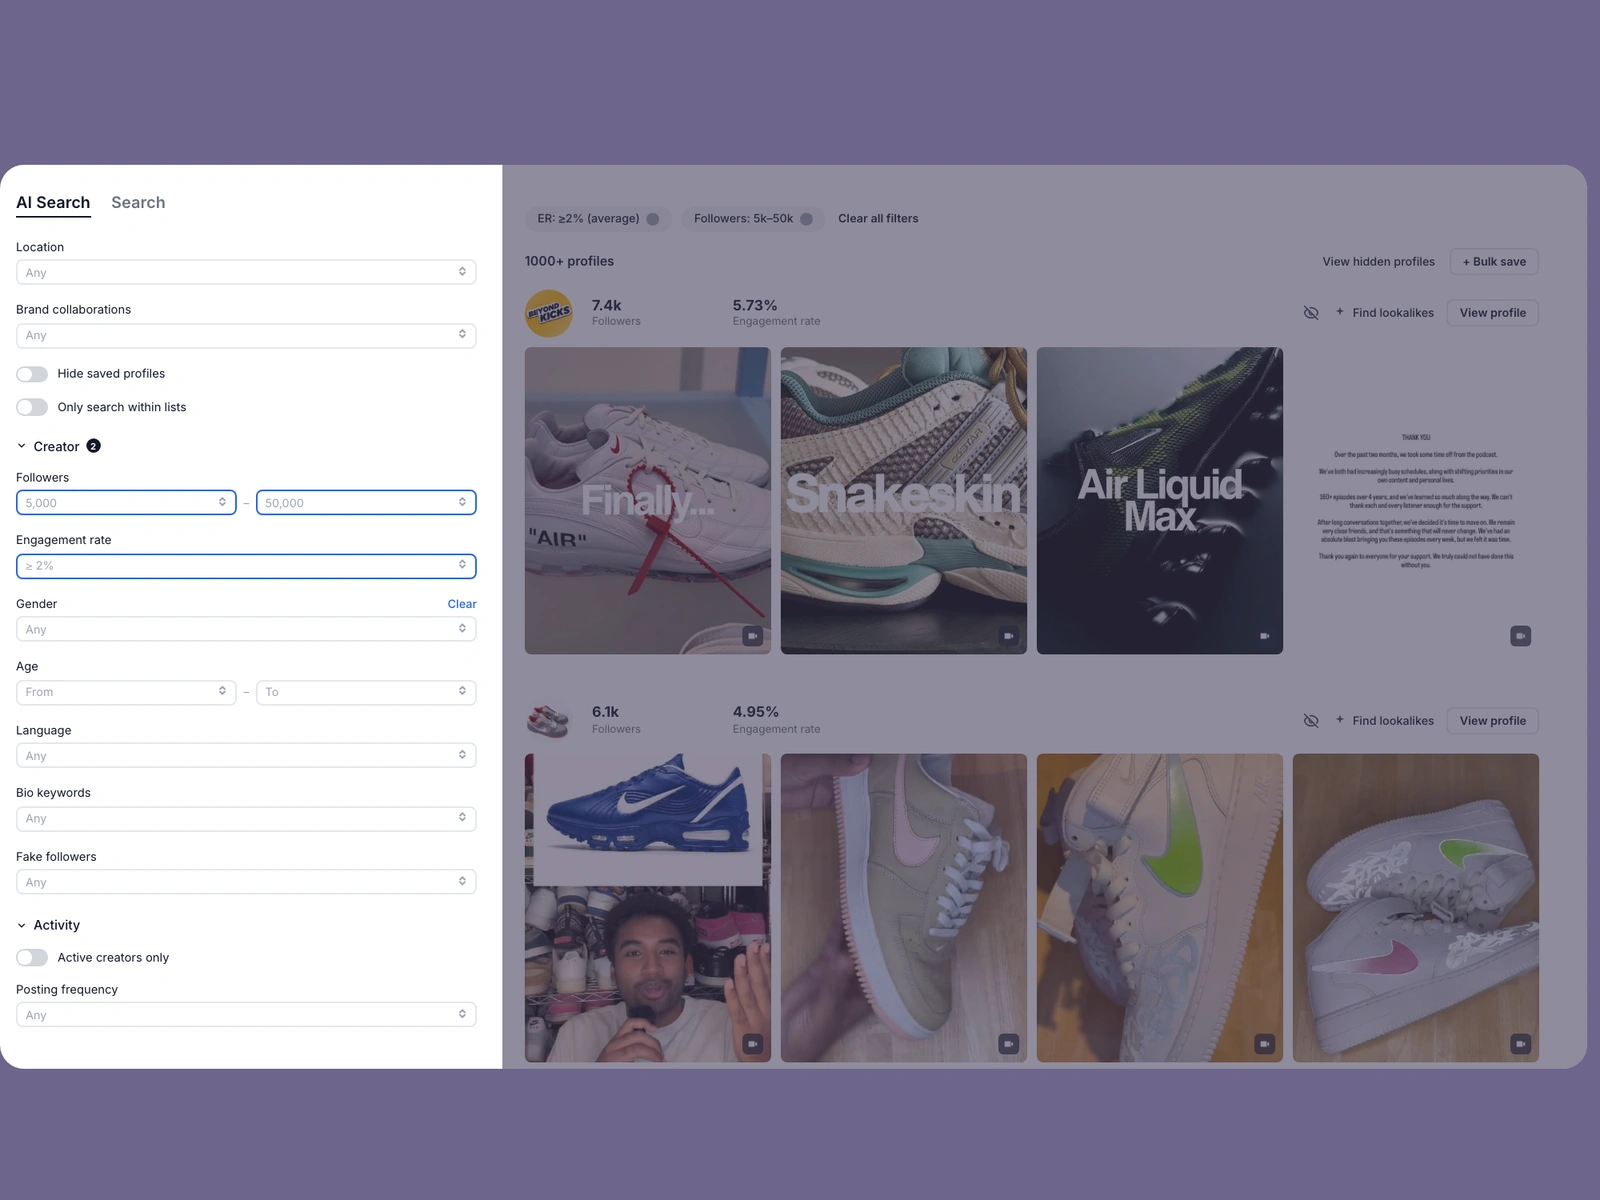Hide the 7.4k followers profile

(x=1311, y=313)
